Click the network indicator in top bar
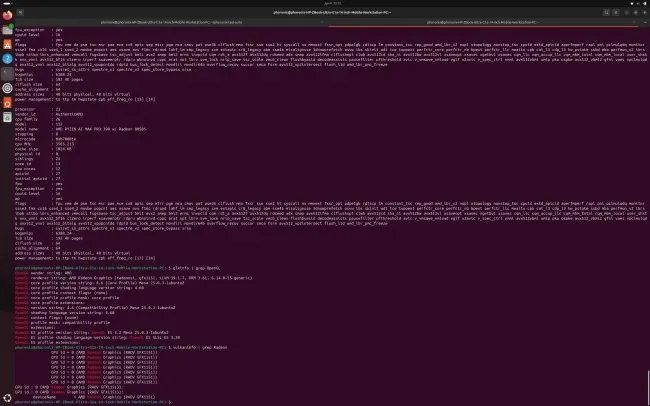 click(632, 3)
